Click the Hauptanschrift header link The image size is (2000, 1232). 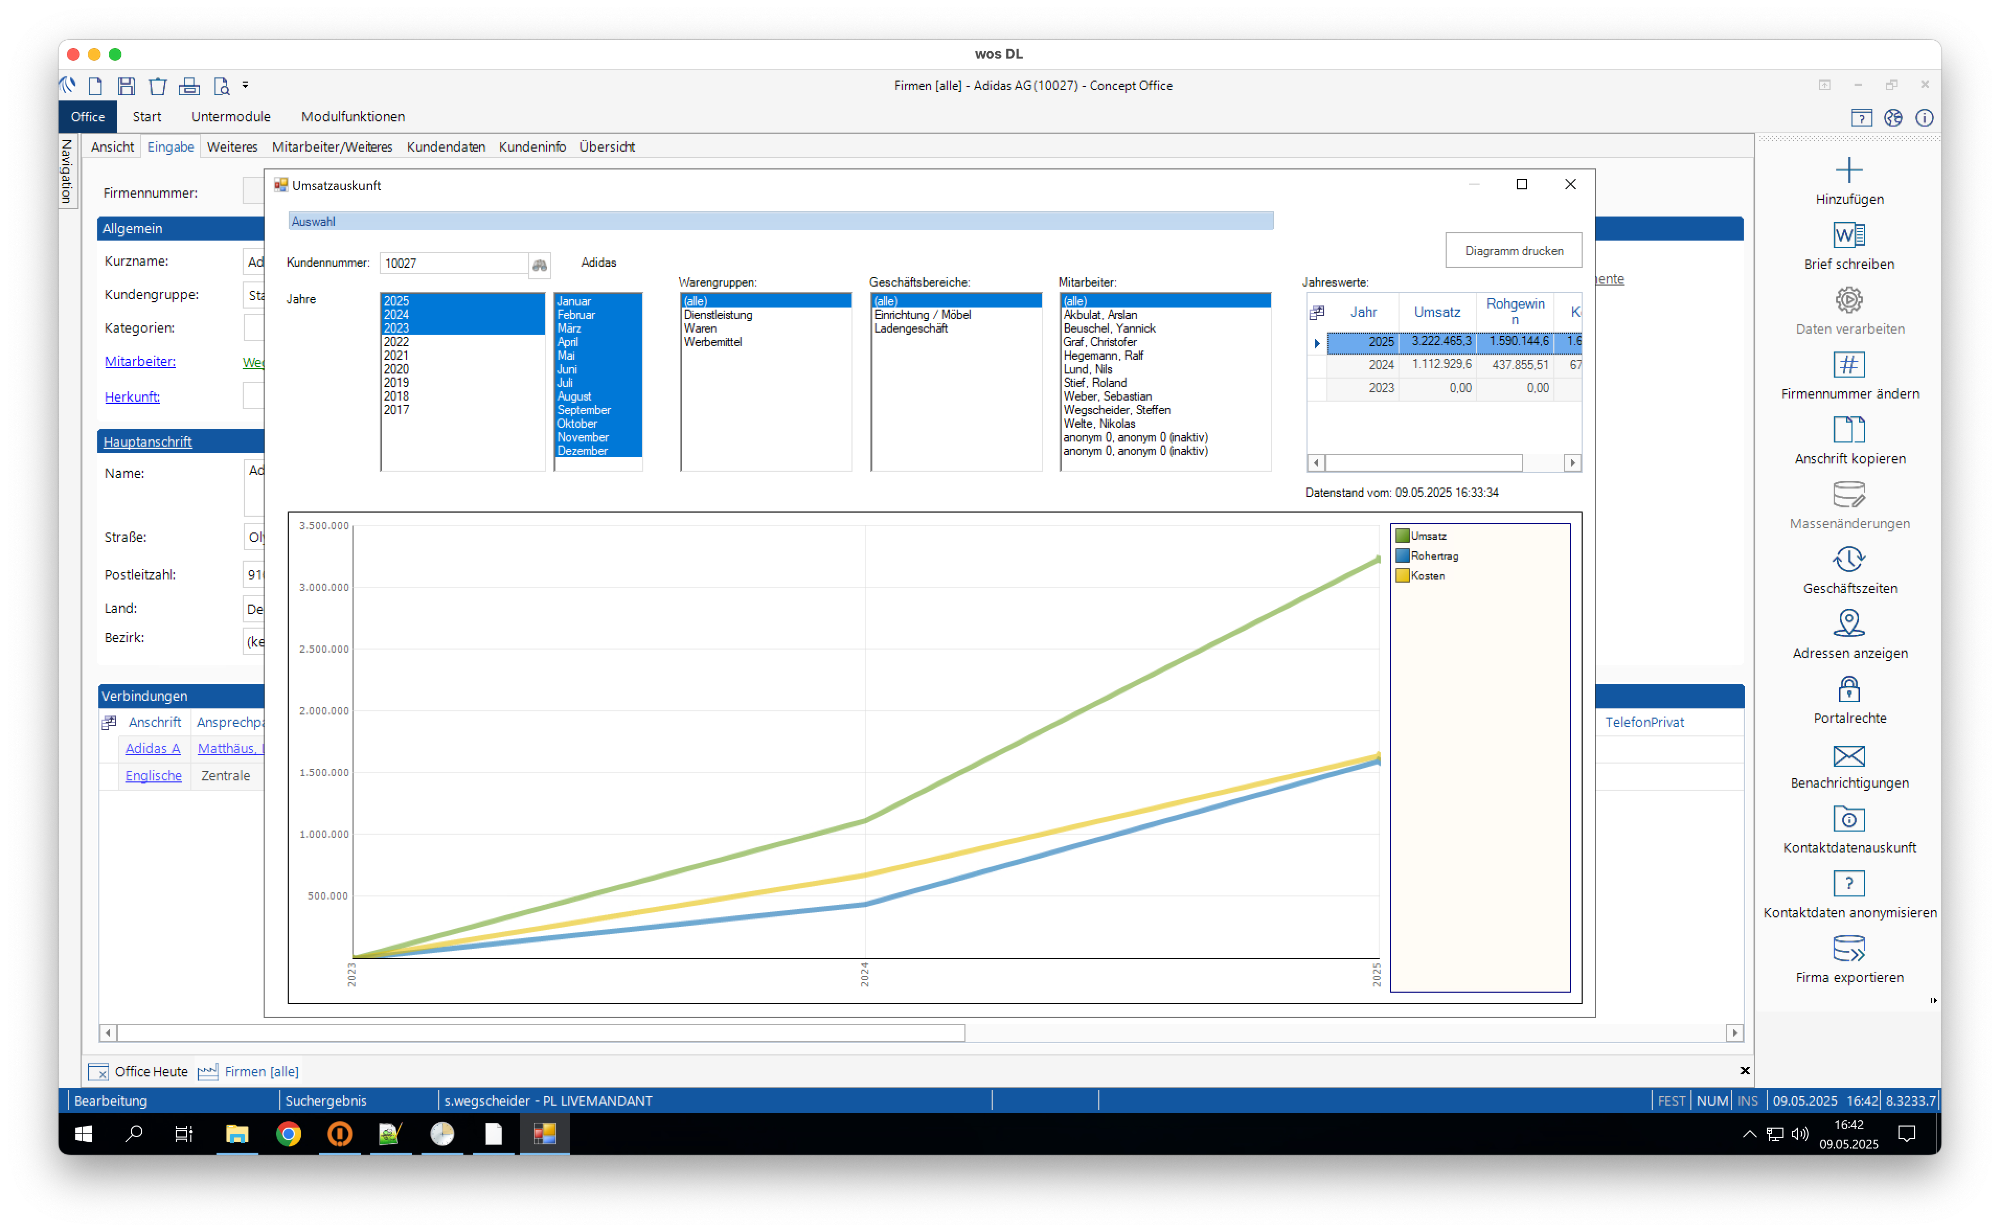[x=147, y=442]
